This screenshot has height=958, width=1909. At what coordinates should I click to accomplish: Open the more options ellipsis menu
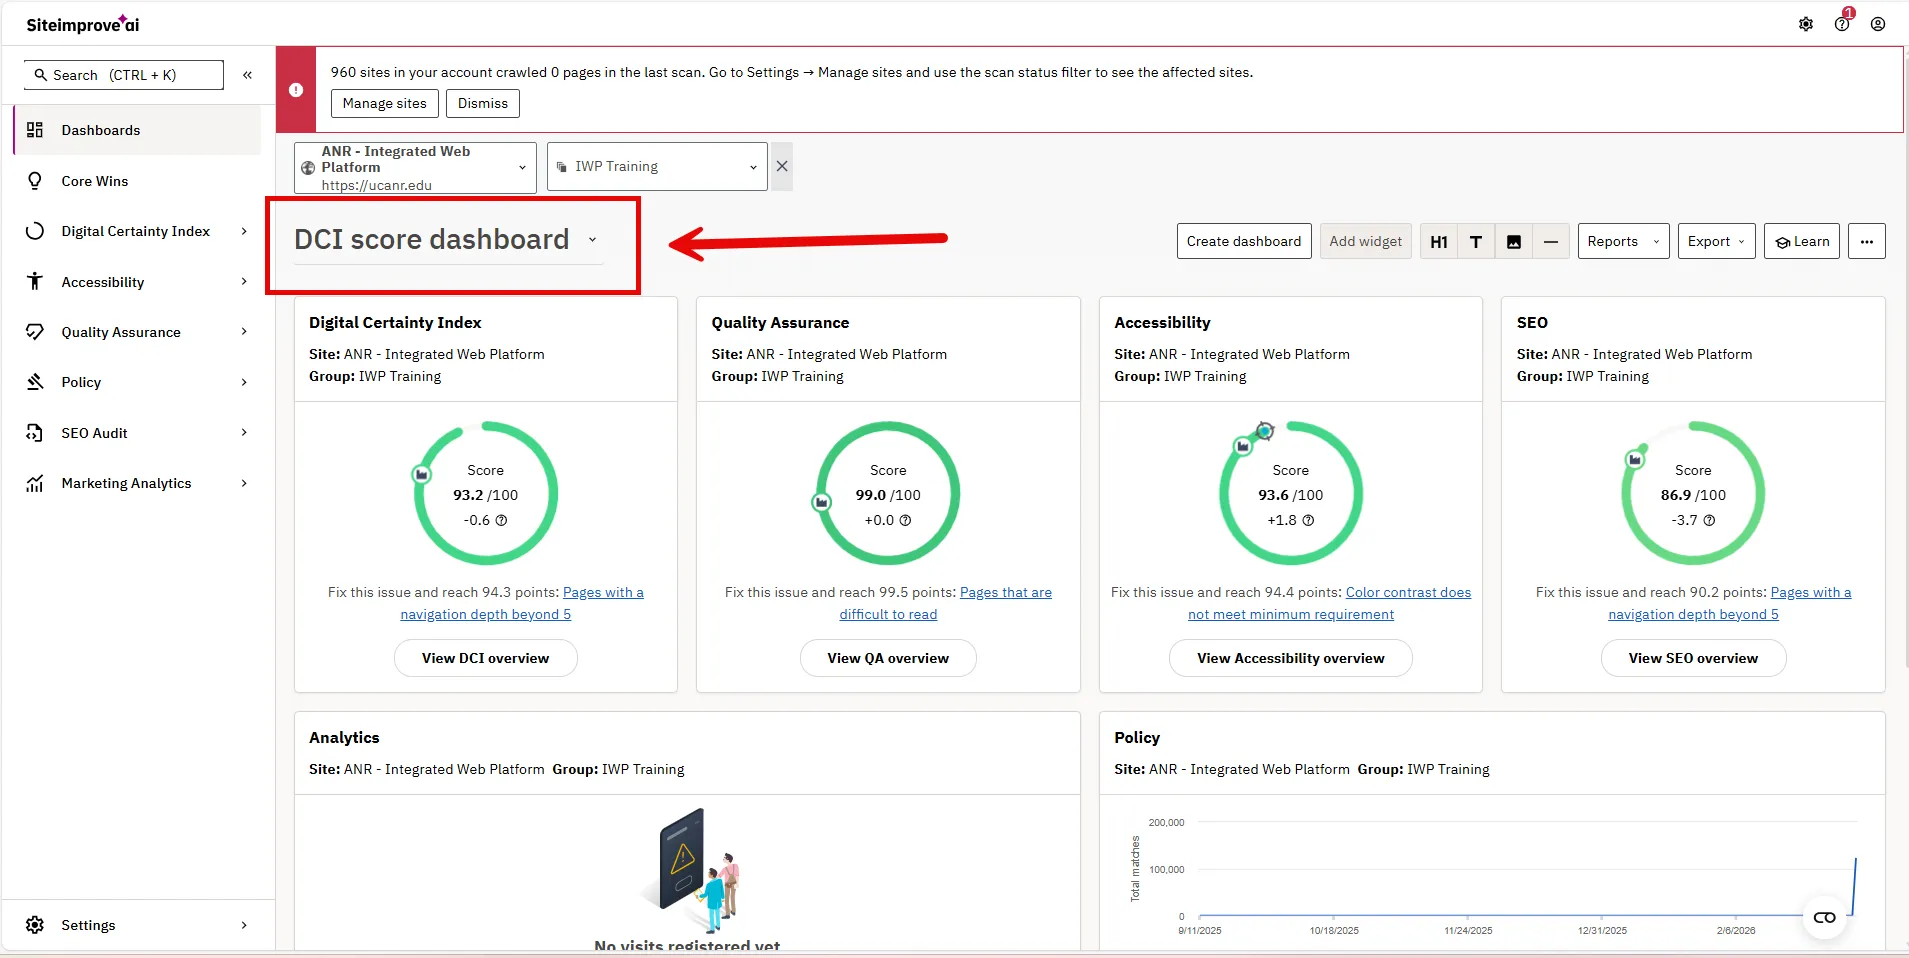[1865, 241]
